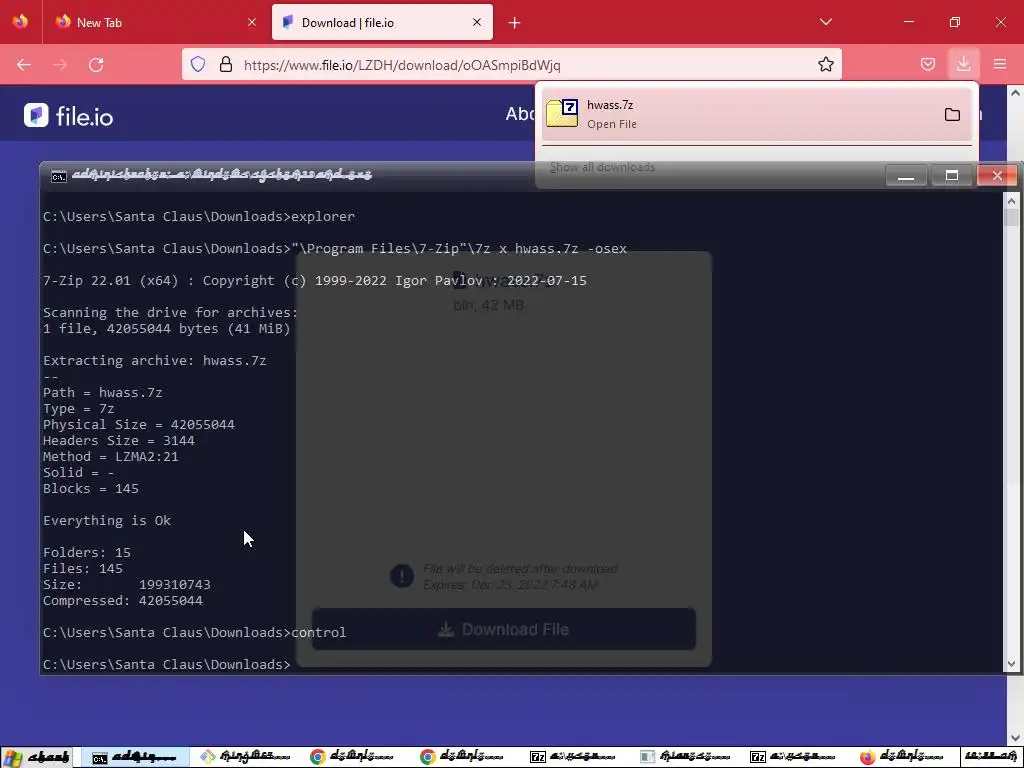Minimize the Firefox window
1024x768 pixels.
coord(908,22)
